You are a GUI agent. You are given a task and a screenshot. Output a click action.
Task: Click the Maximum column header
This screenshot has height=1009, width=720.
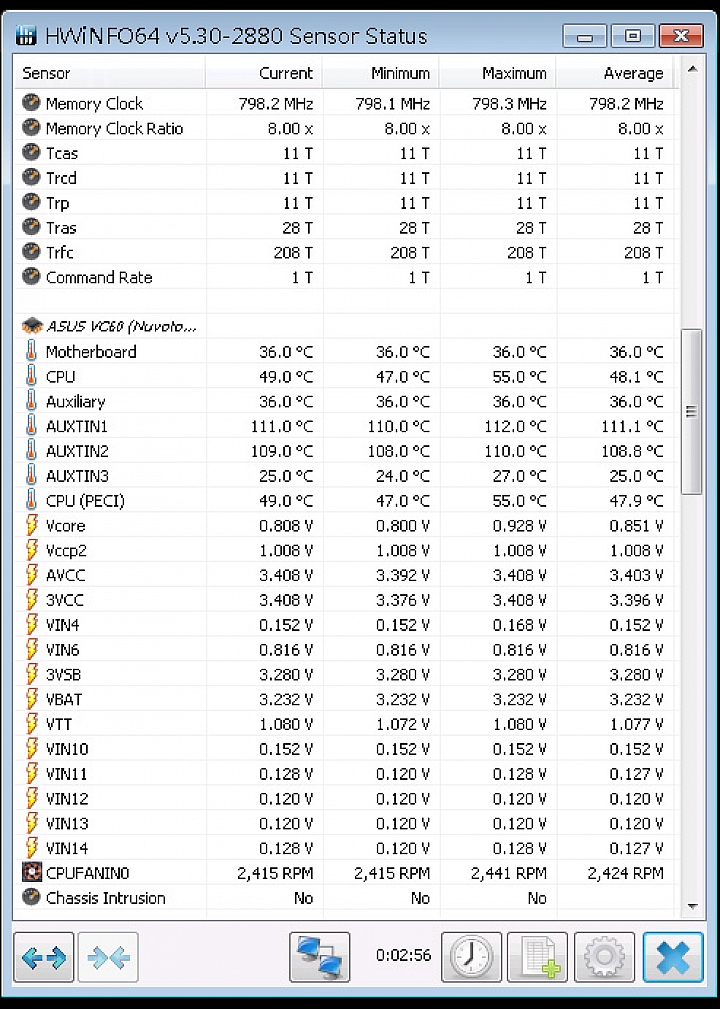coord(498,73)
